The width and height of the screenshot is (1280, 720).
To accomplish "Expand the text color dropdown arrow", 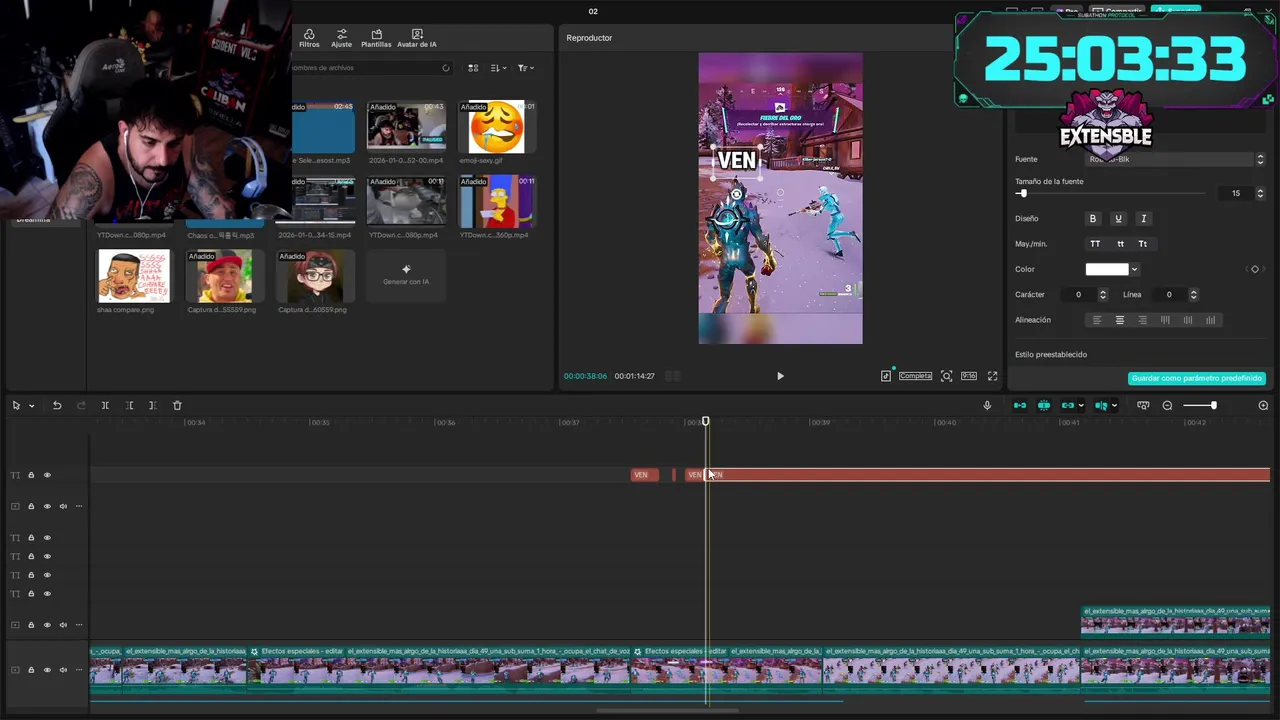I will tap(1134, 269).
